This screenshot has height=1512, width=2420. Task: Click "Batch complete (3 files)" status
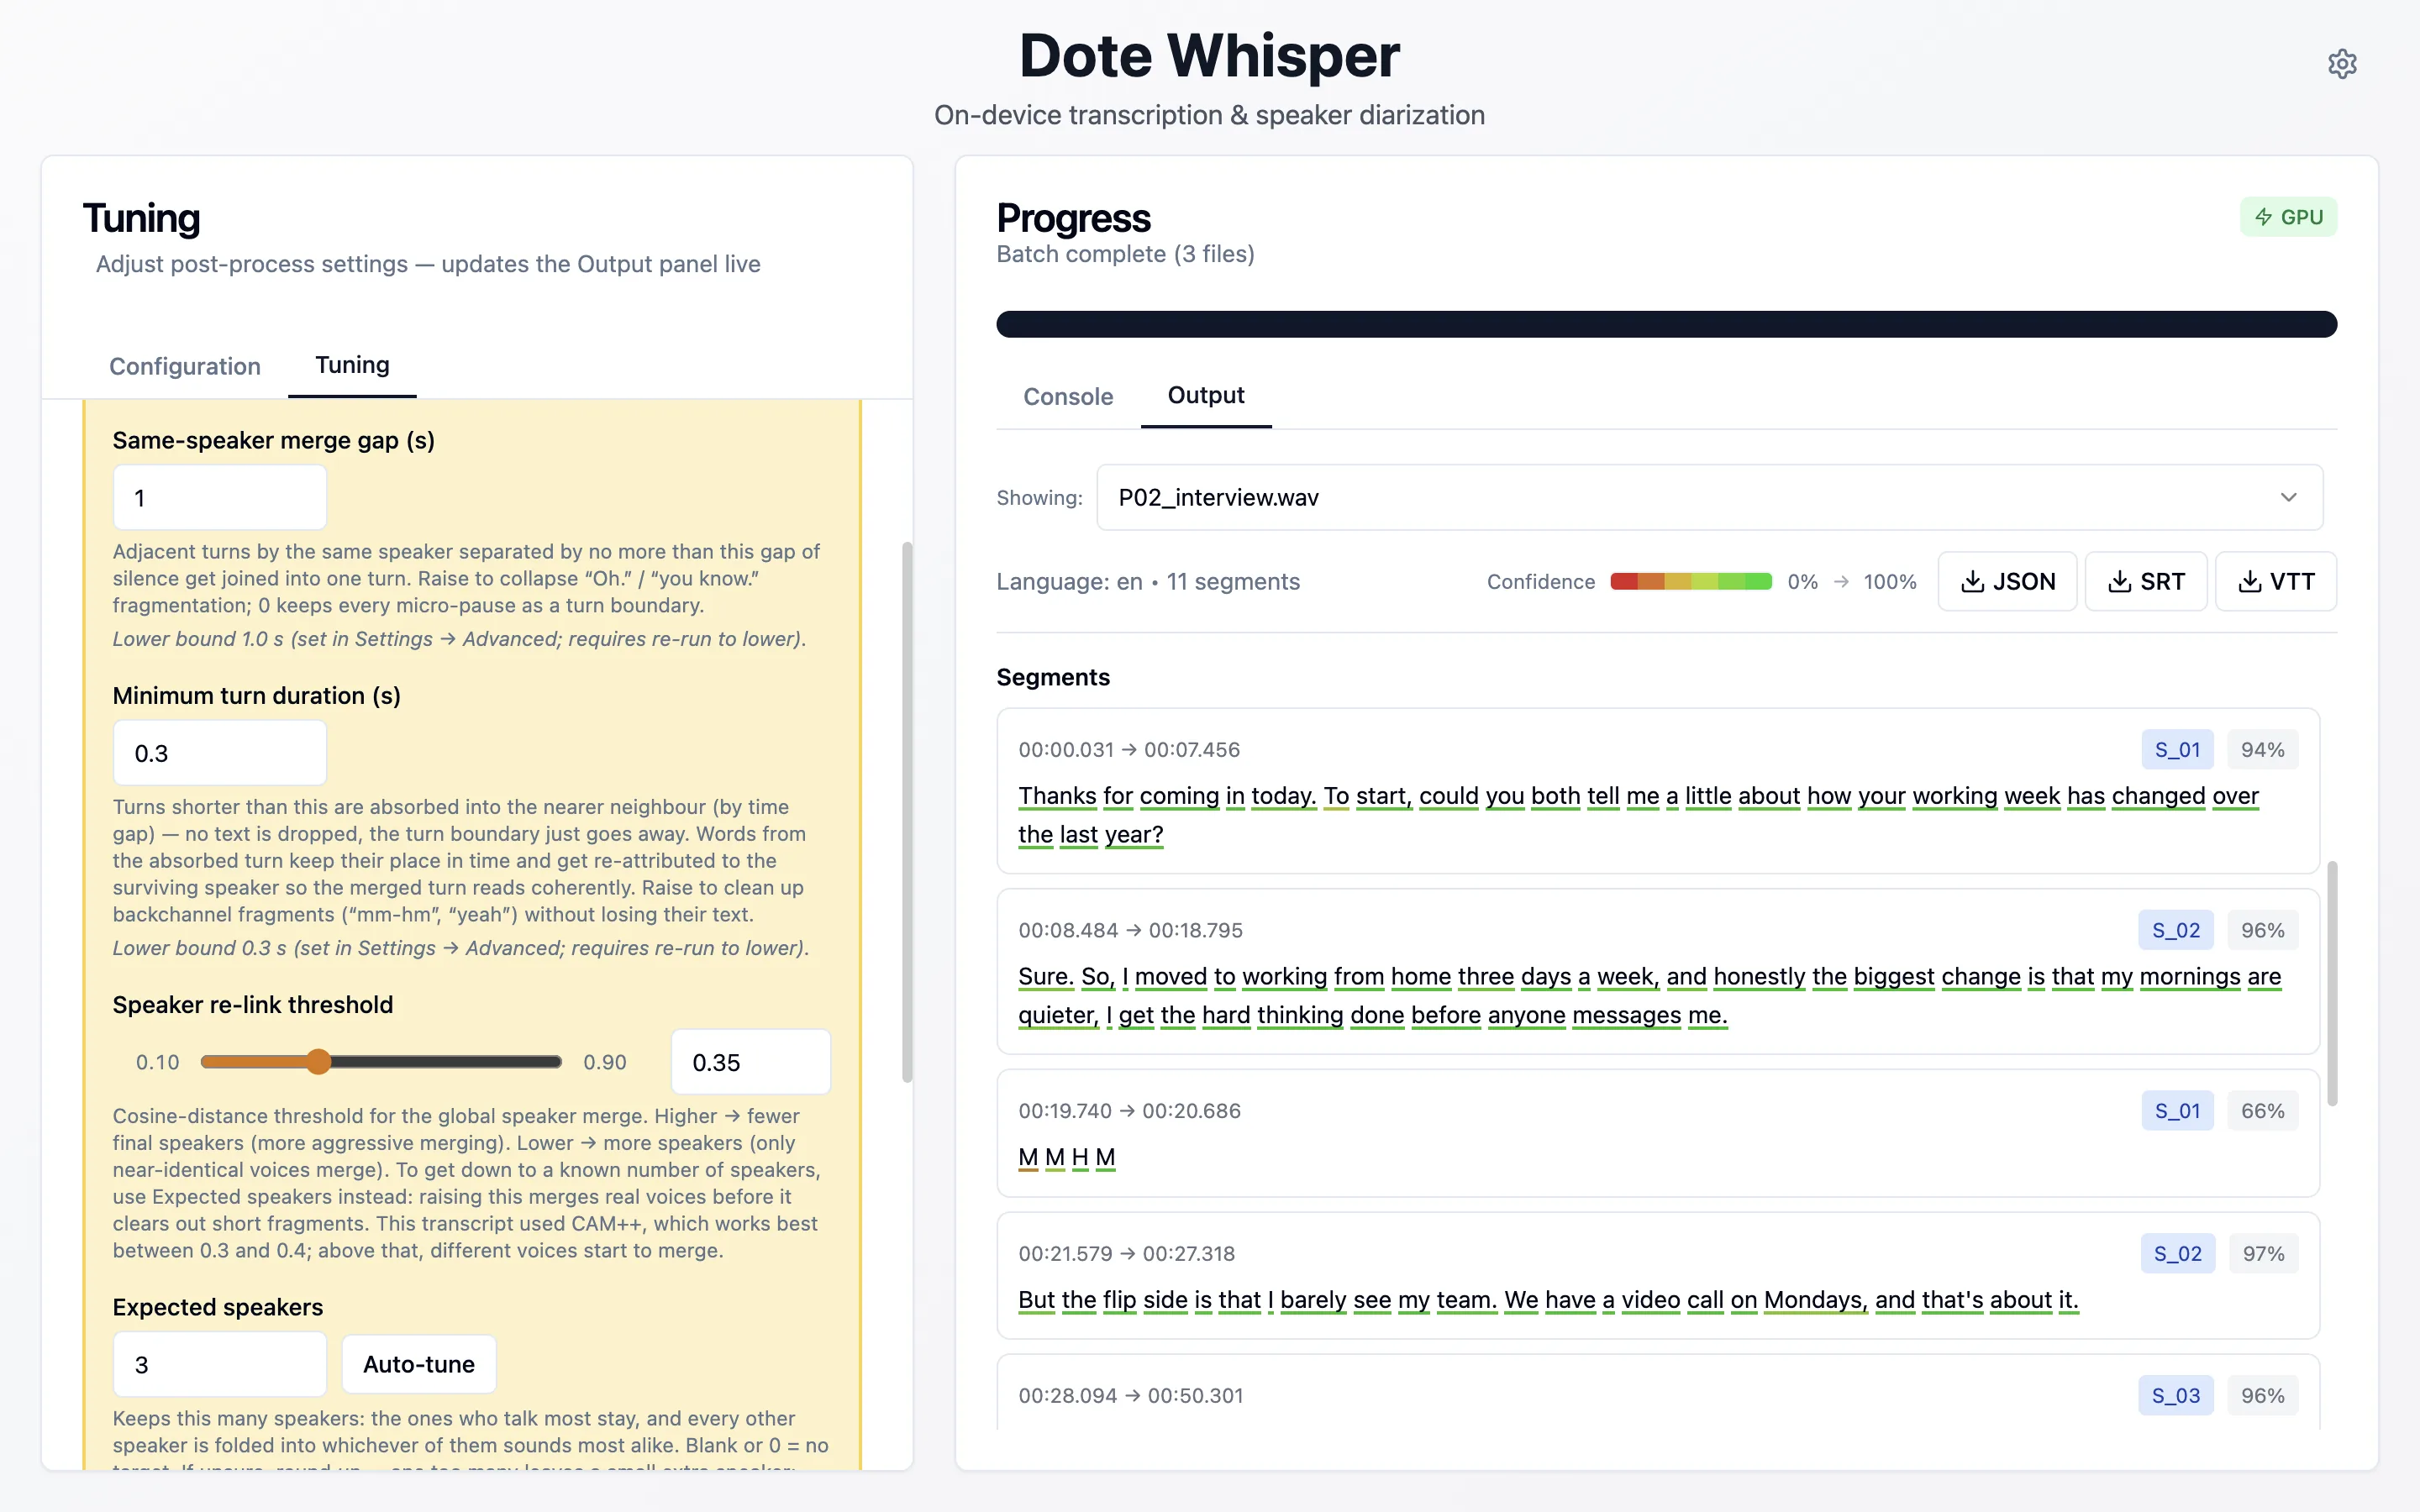1125,254
